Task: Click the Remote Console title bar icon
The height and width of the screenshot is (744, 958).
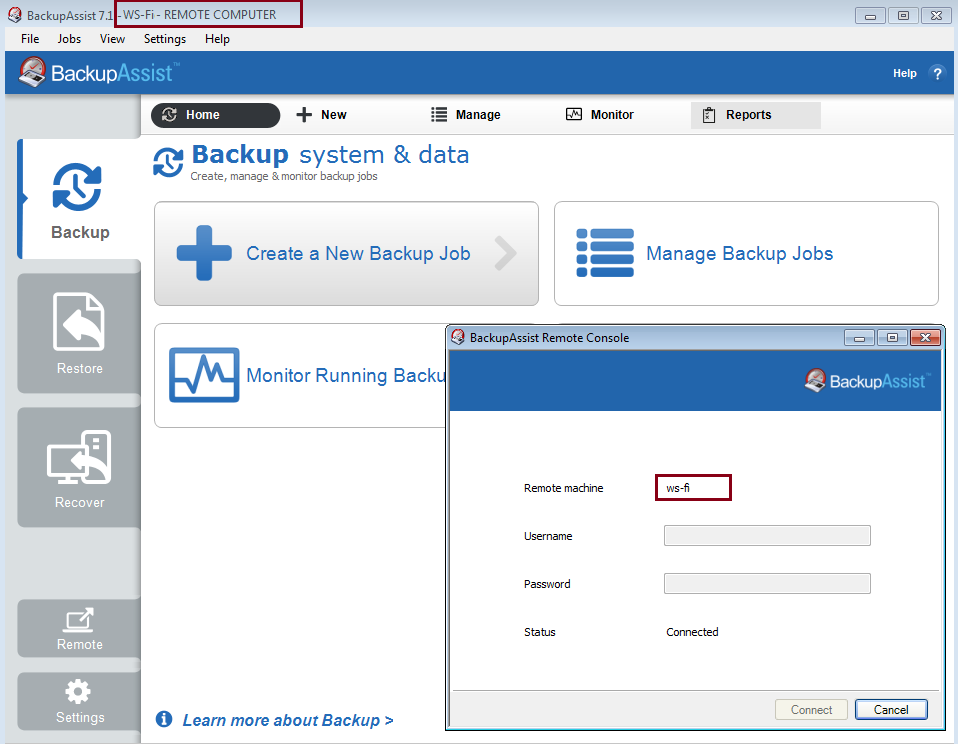Action: pos(458,337)
